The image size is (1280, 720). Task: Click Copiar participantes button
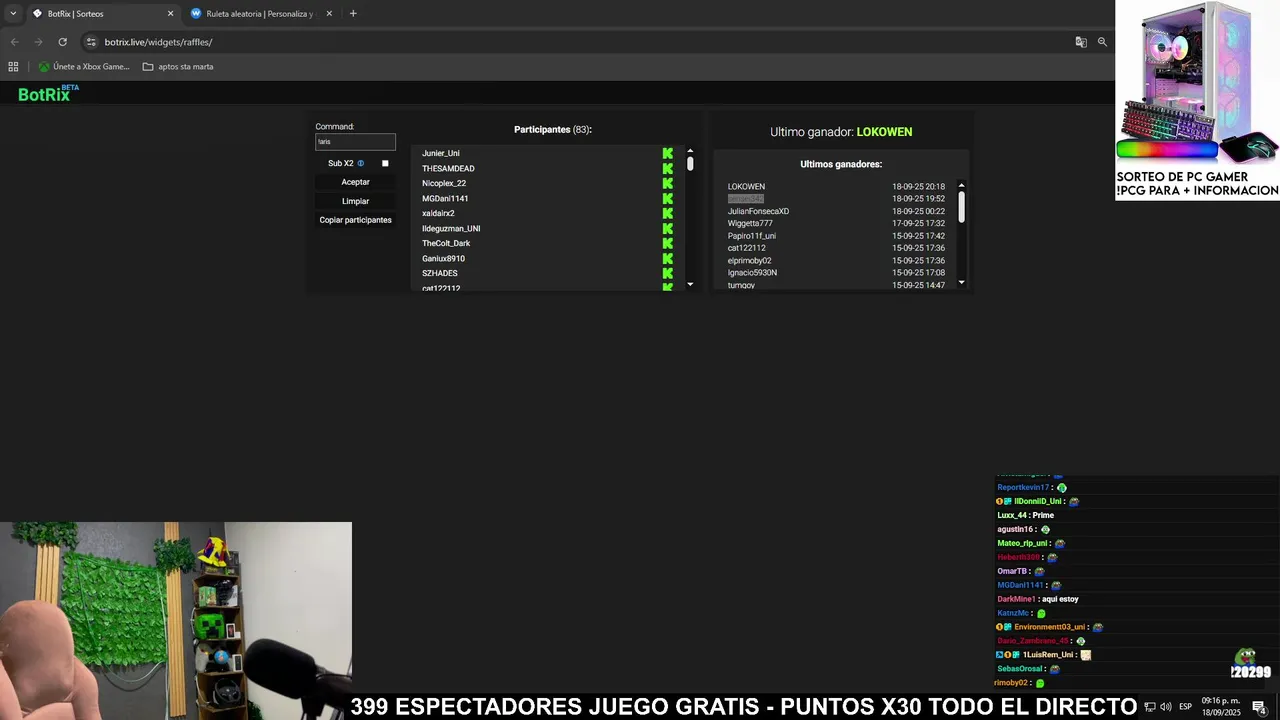(x=355, y=220)
